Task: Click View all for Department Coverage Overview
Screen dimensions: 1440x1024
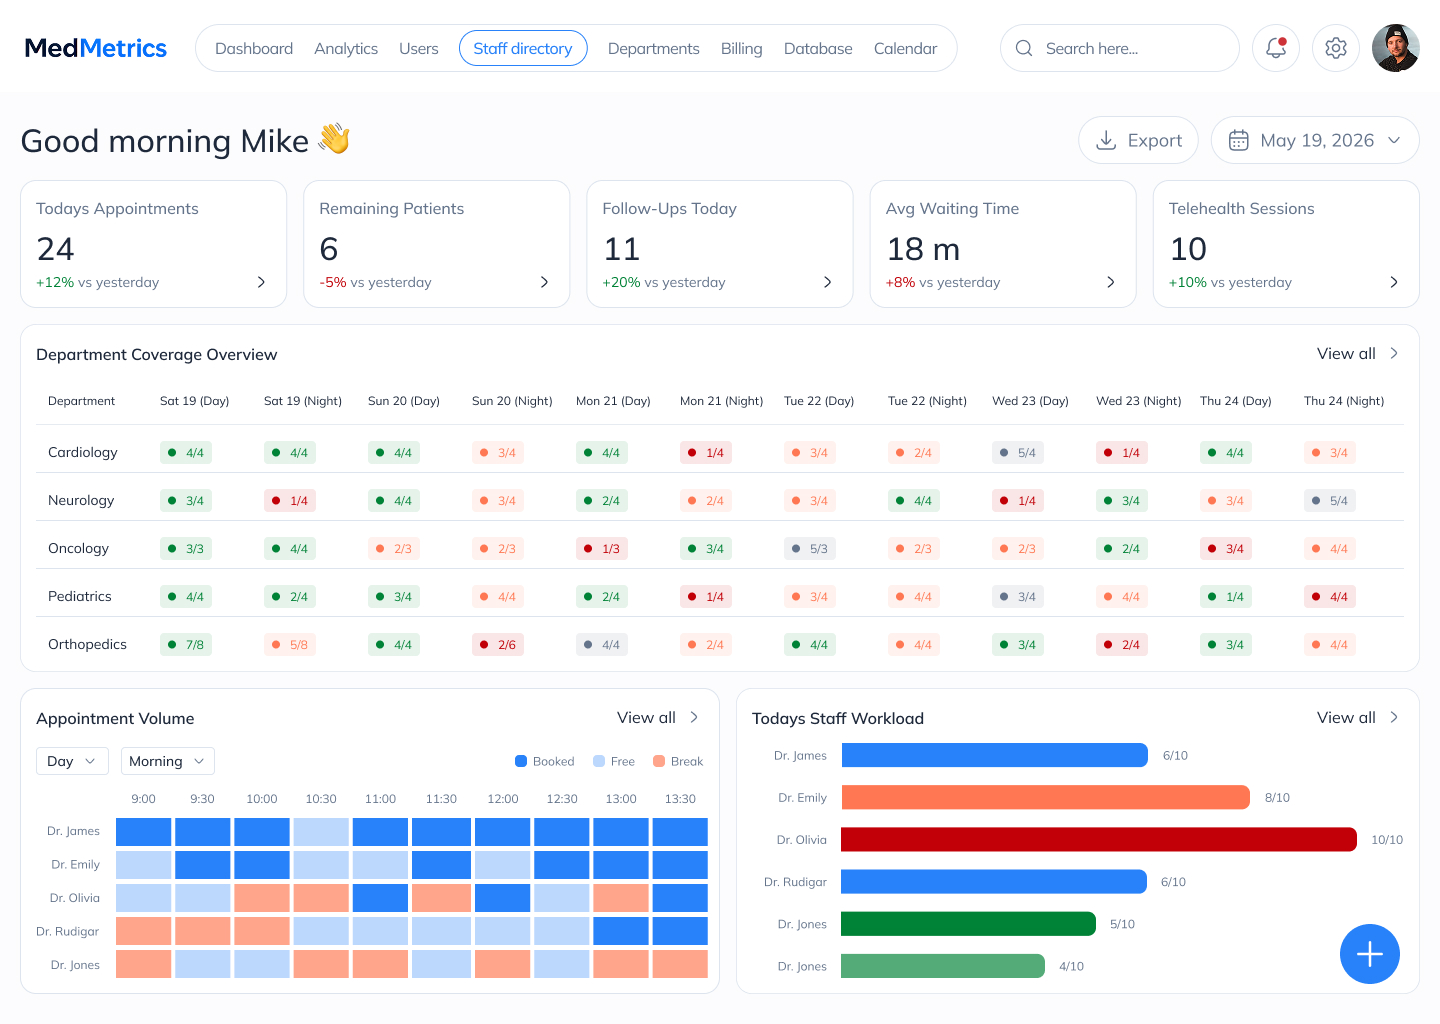Action: pyautogui.click(x=1346, y=353)
